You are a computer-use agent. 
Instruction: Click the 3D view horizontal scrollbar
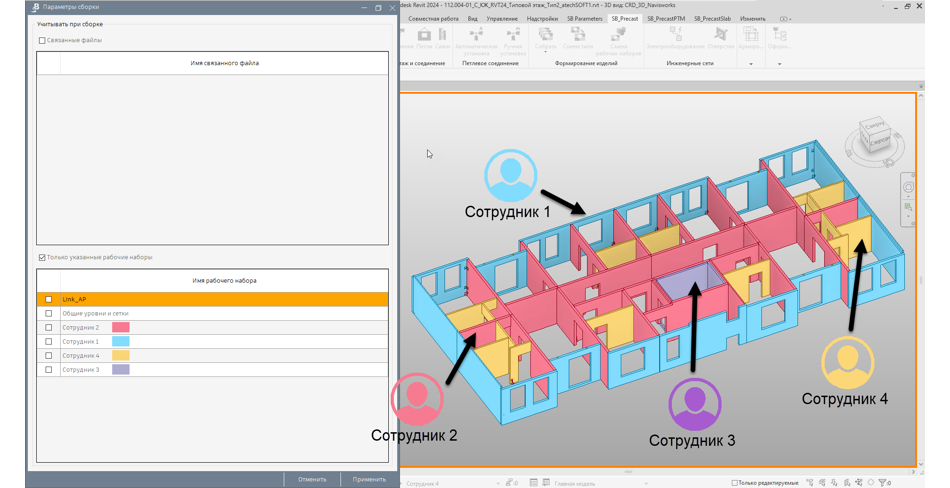click(628, 471)
